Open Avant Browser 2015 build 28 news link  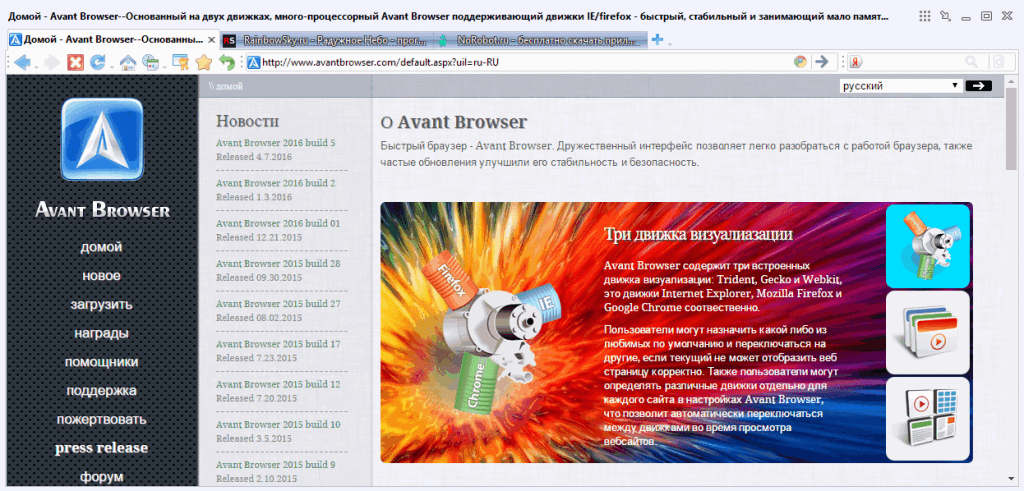tap(278, 264)
